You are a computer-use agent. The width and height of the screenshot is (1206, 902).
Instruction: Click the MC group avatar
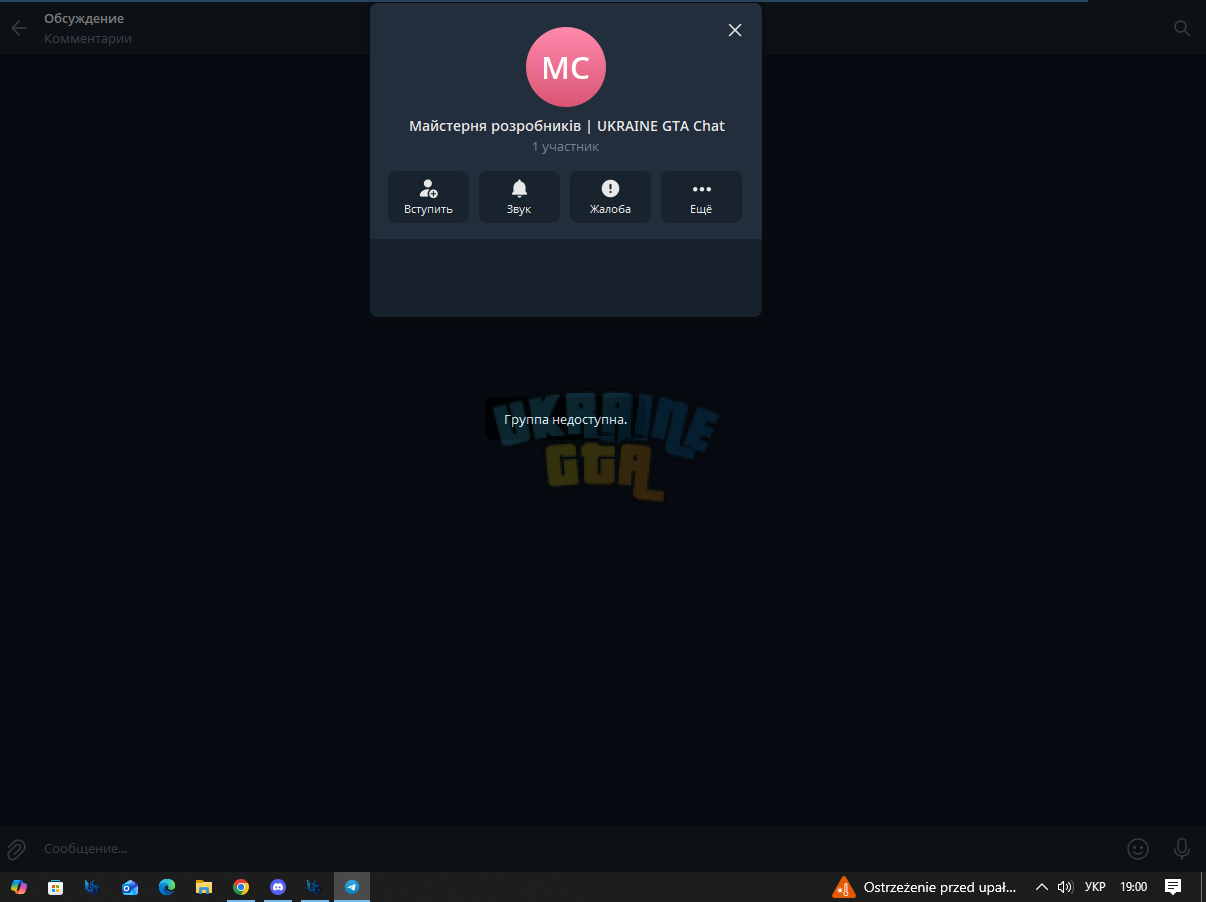tap(566, 67)
